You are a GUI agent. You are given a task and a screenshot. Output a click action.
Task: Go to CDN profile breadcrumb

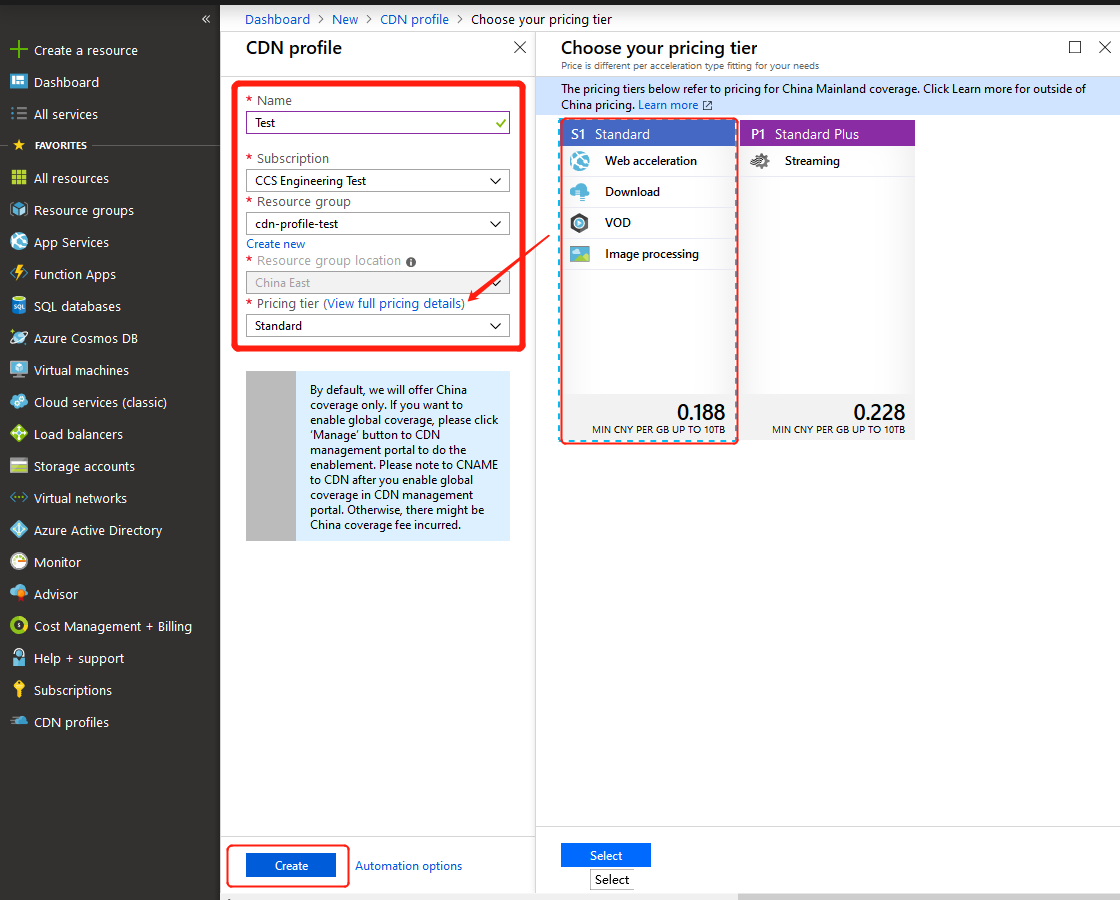point(414,19)
